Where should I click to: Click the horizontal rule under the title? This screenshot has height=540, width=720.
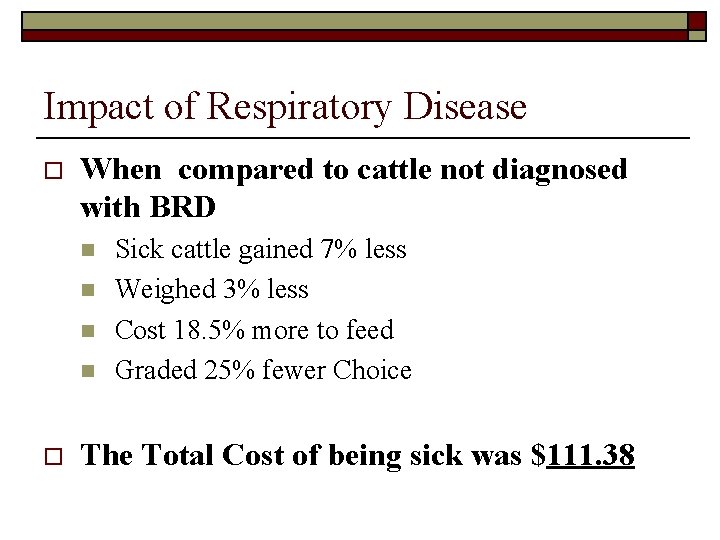point(365,136)
